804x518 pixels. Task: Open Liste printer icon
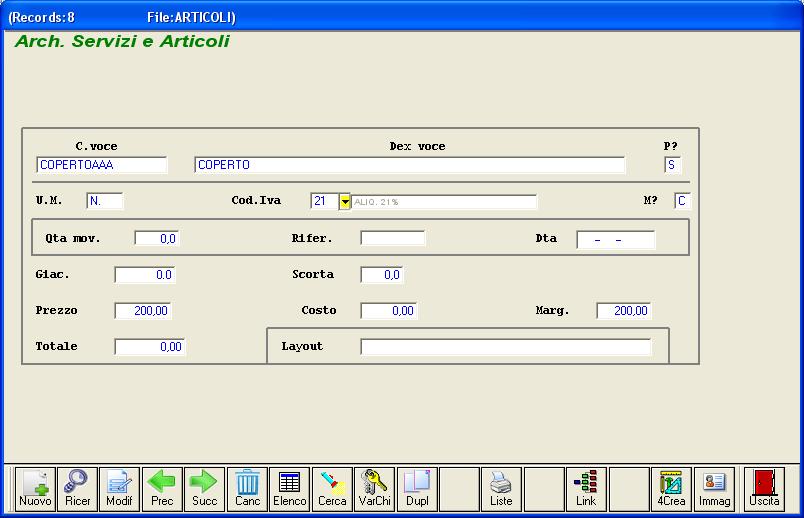click(501, 489)
